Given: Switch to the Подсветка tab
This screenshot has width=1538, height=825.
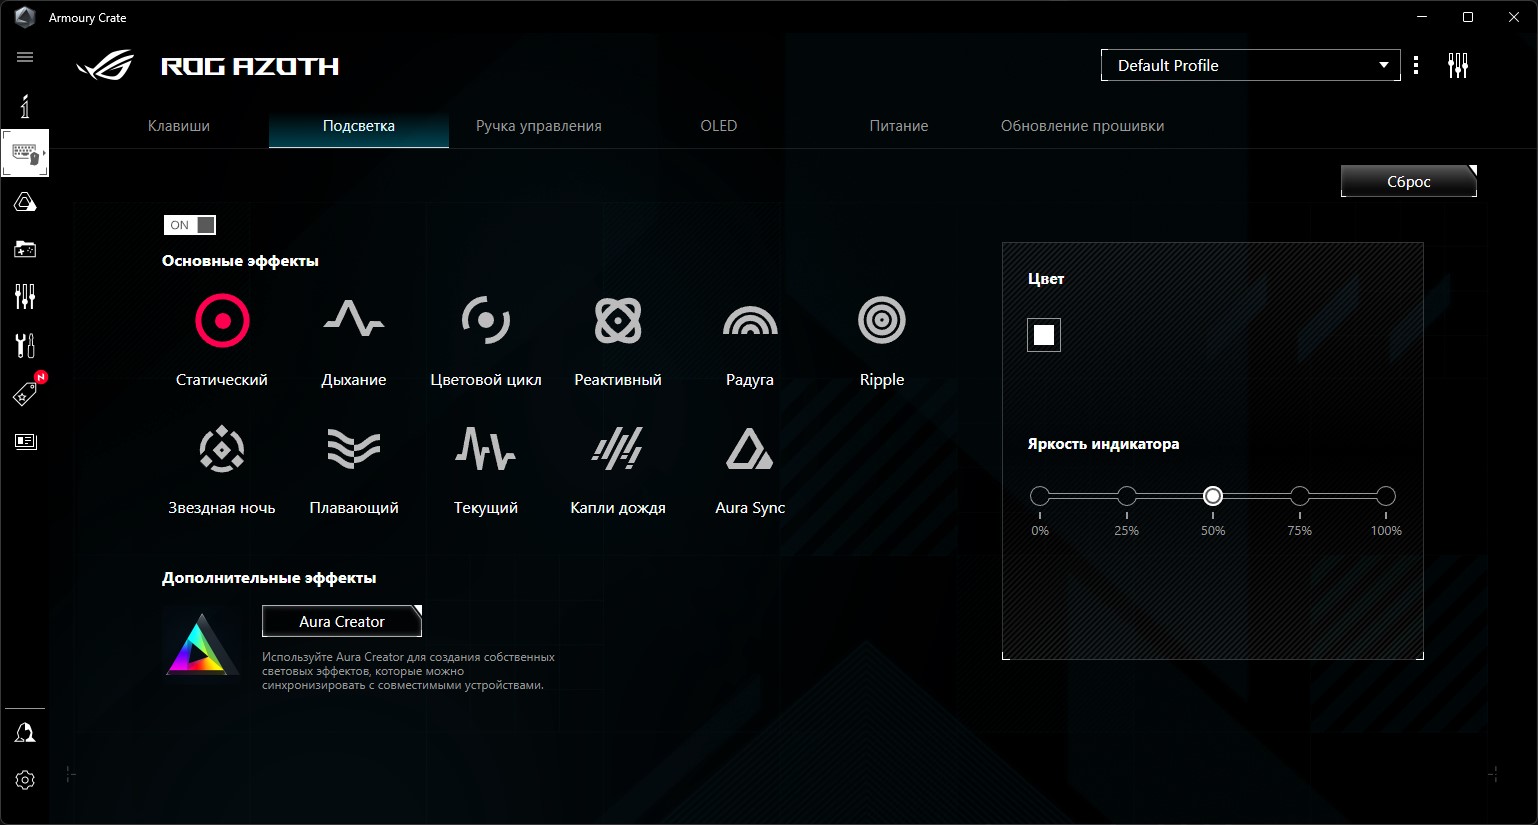Looking at the screenshot, I should (359, 126).
